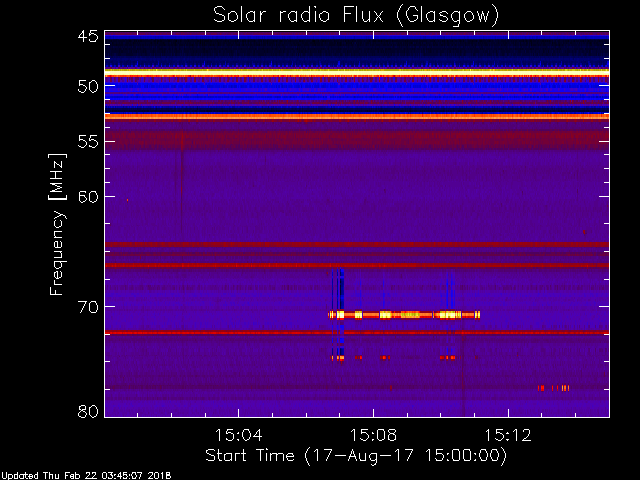Click the "Frequency [MHz]" axis label
This screenshot has height=480, width=640.
(57, 224)
